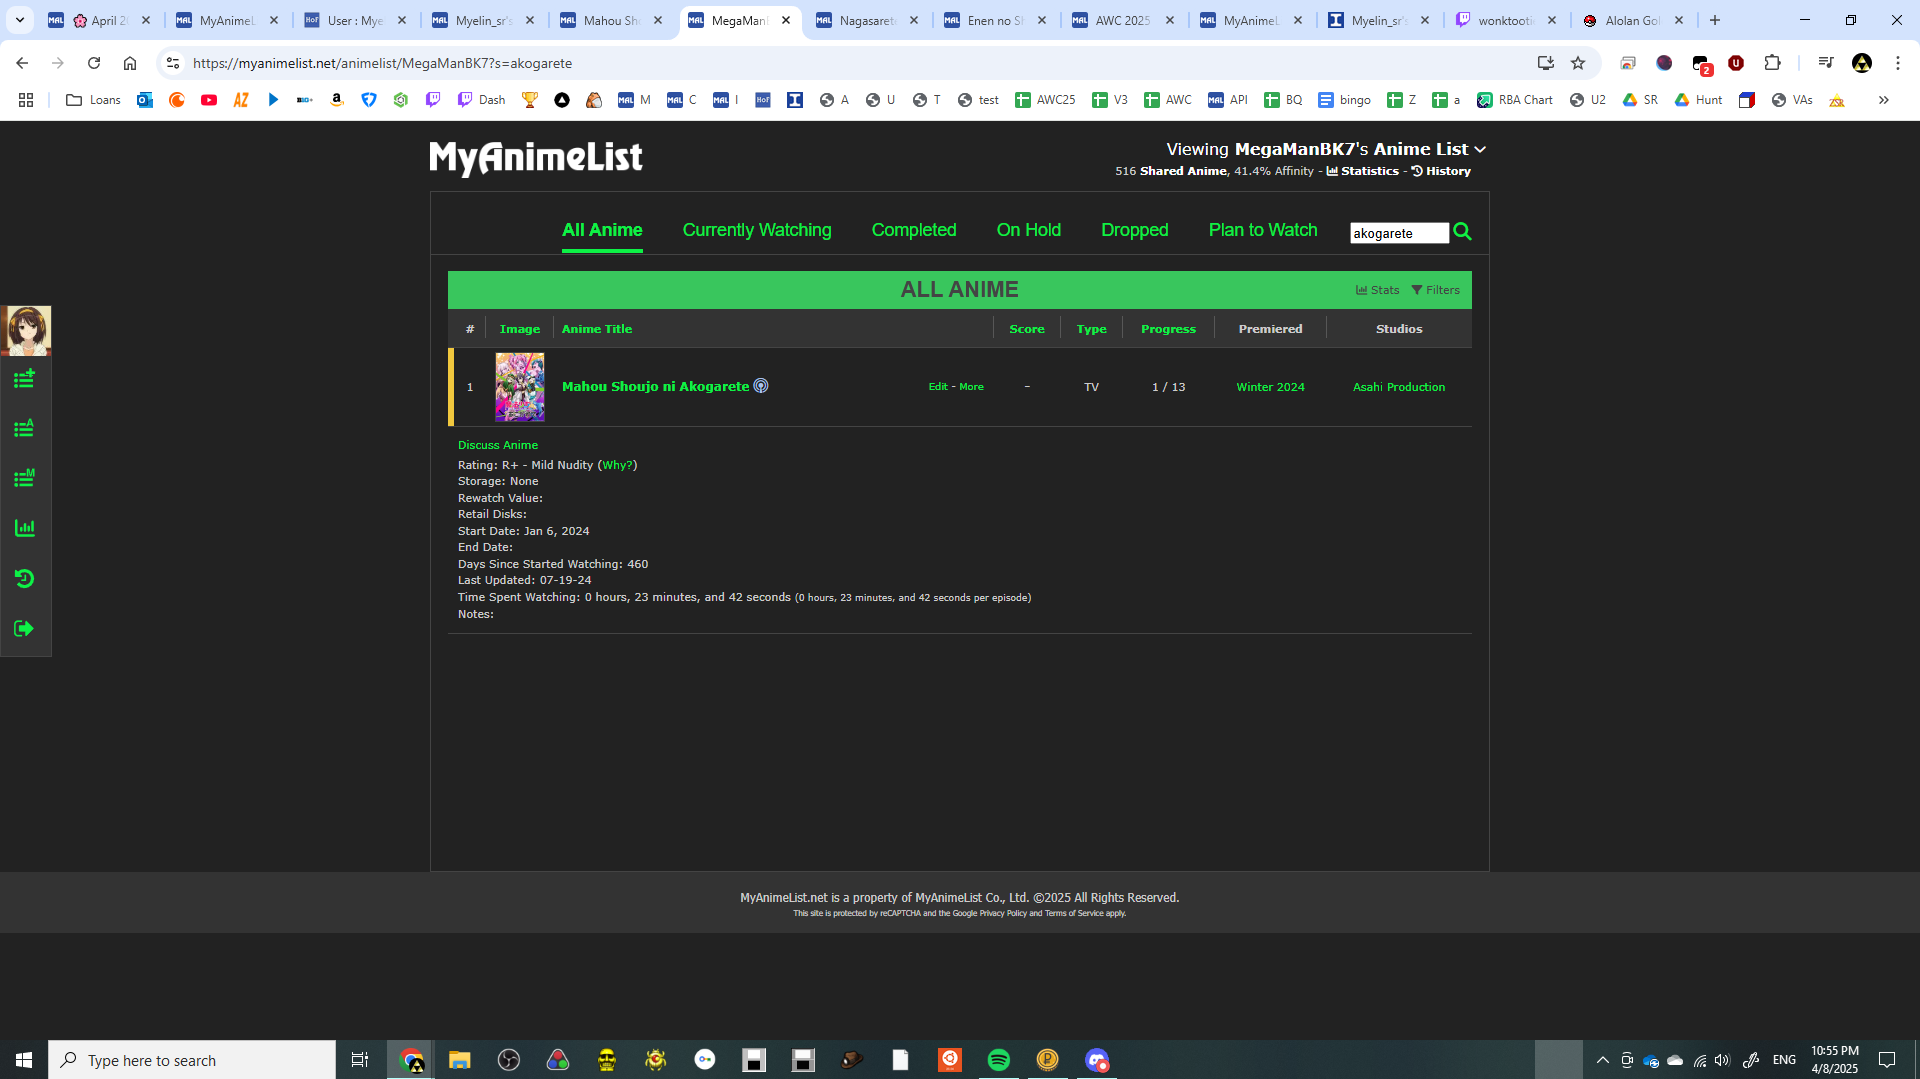Open the Chrome extensions puzzle icon
The width and height of the screenshot is (1920, 1079).
pyautogui.click(x=1772, y=63)
